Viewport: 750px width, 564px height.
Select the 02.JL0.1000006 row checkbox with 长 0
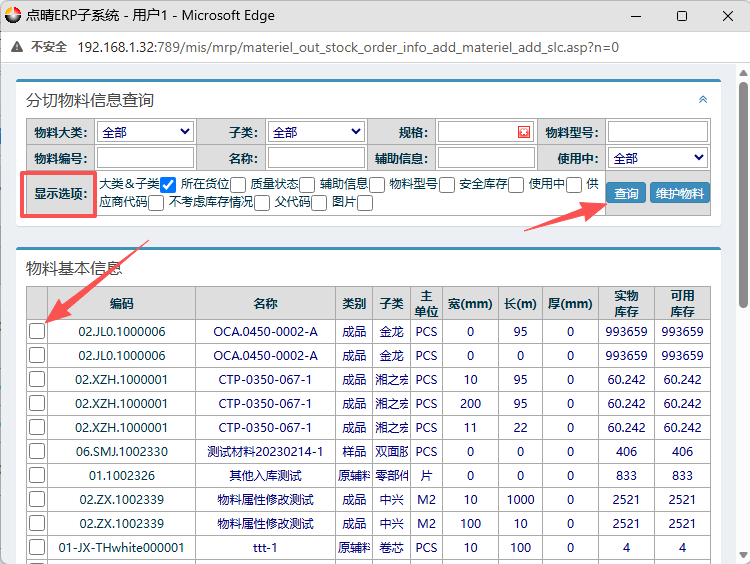pyautogui.click(x=37, y=355)
